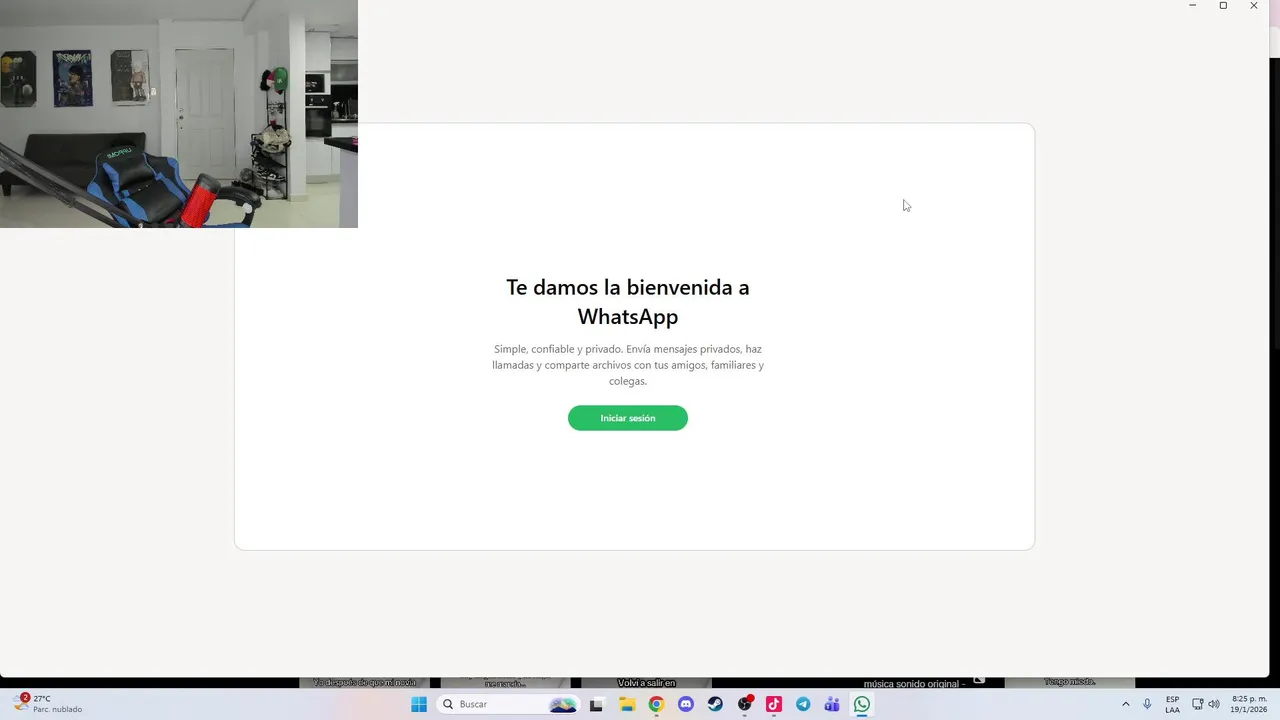Click the webcam overlay thumbnail
Viewport: 1280px width, 720px height.
tap(179, 114)
